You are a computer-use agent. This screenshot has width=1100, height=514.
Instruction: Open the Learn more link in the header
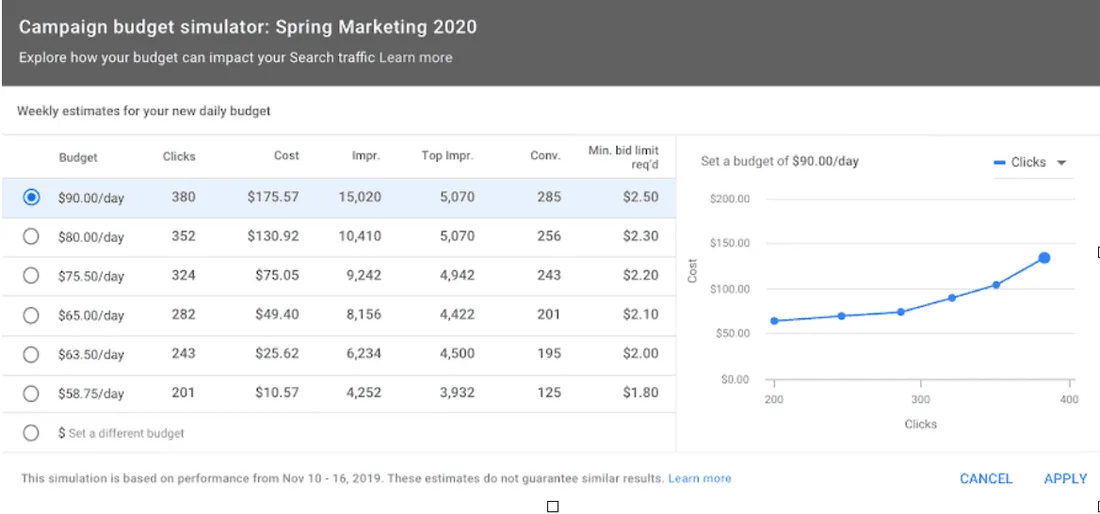coord(415,58)
